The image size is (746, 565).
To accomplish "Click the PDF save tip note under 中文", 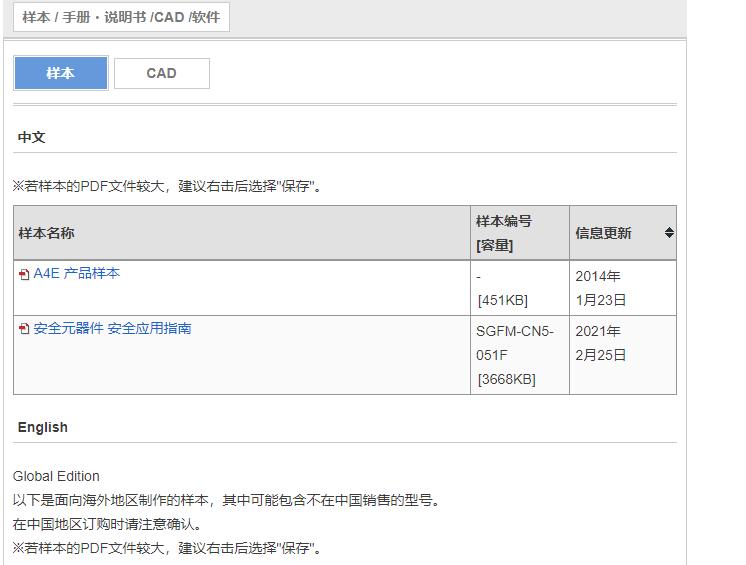I will click(x=167, y=186).
